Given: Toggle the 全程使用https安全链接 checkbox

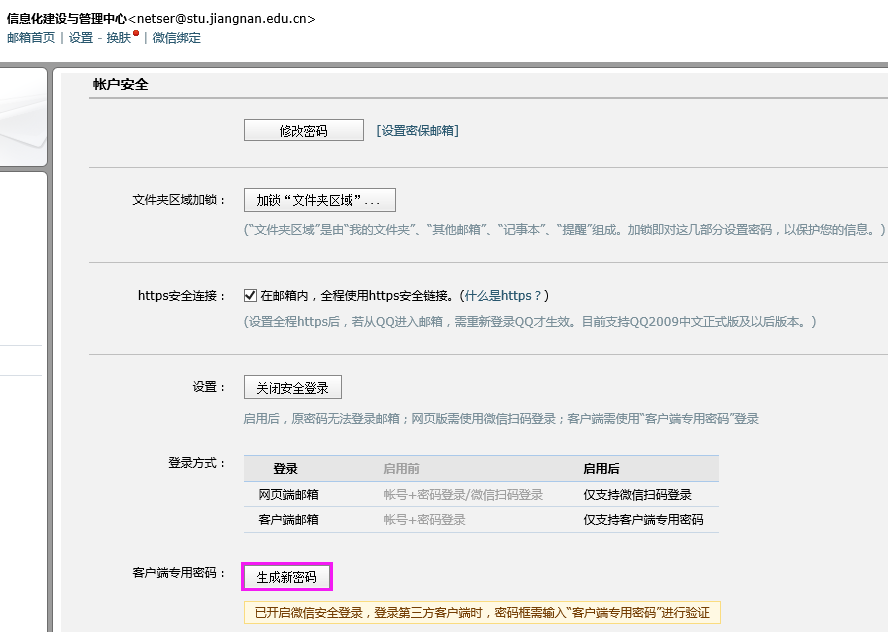Looking at the screenshot, I should [x=250, y=296].
